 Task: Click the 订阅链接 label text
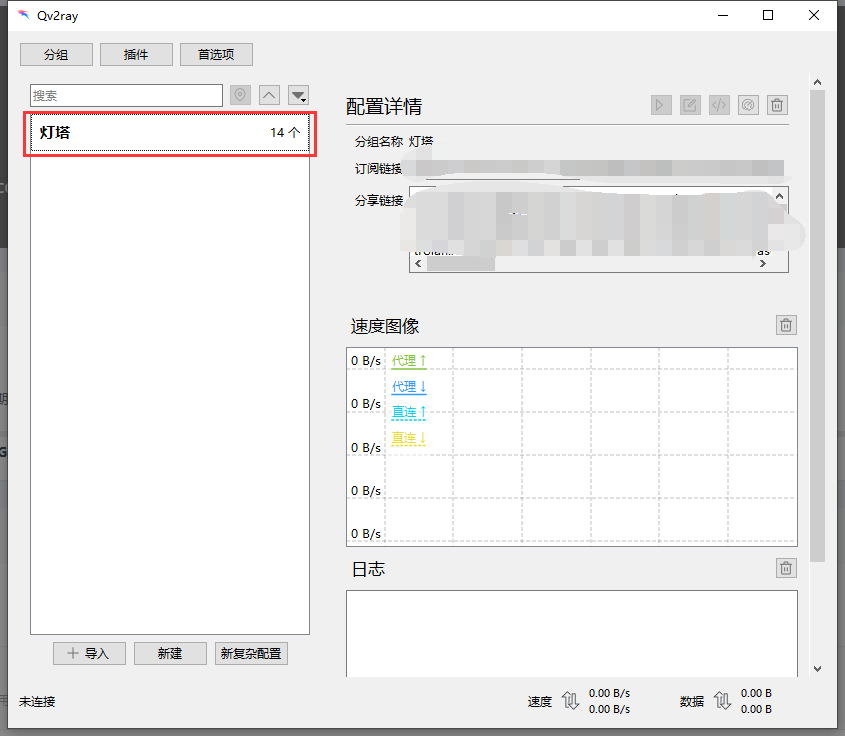[x=378, y=169]
